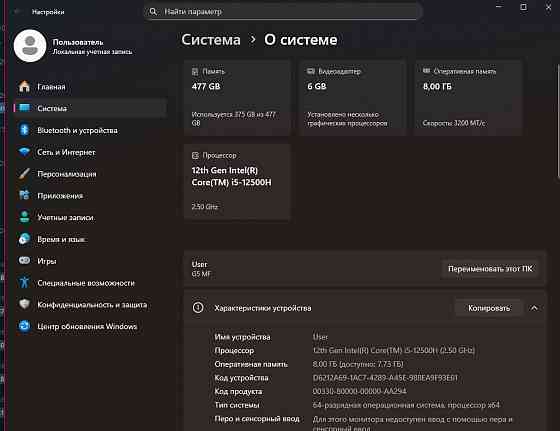The image size is (560, 431).
Task: Click the info icon beside Характеристики устройства
Action: point(198,308)
